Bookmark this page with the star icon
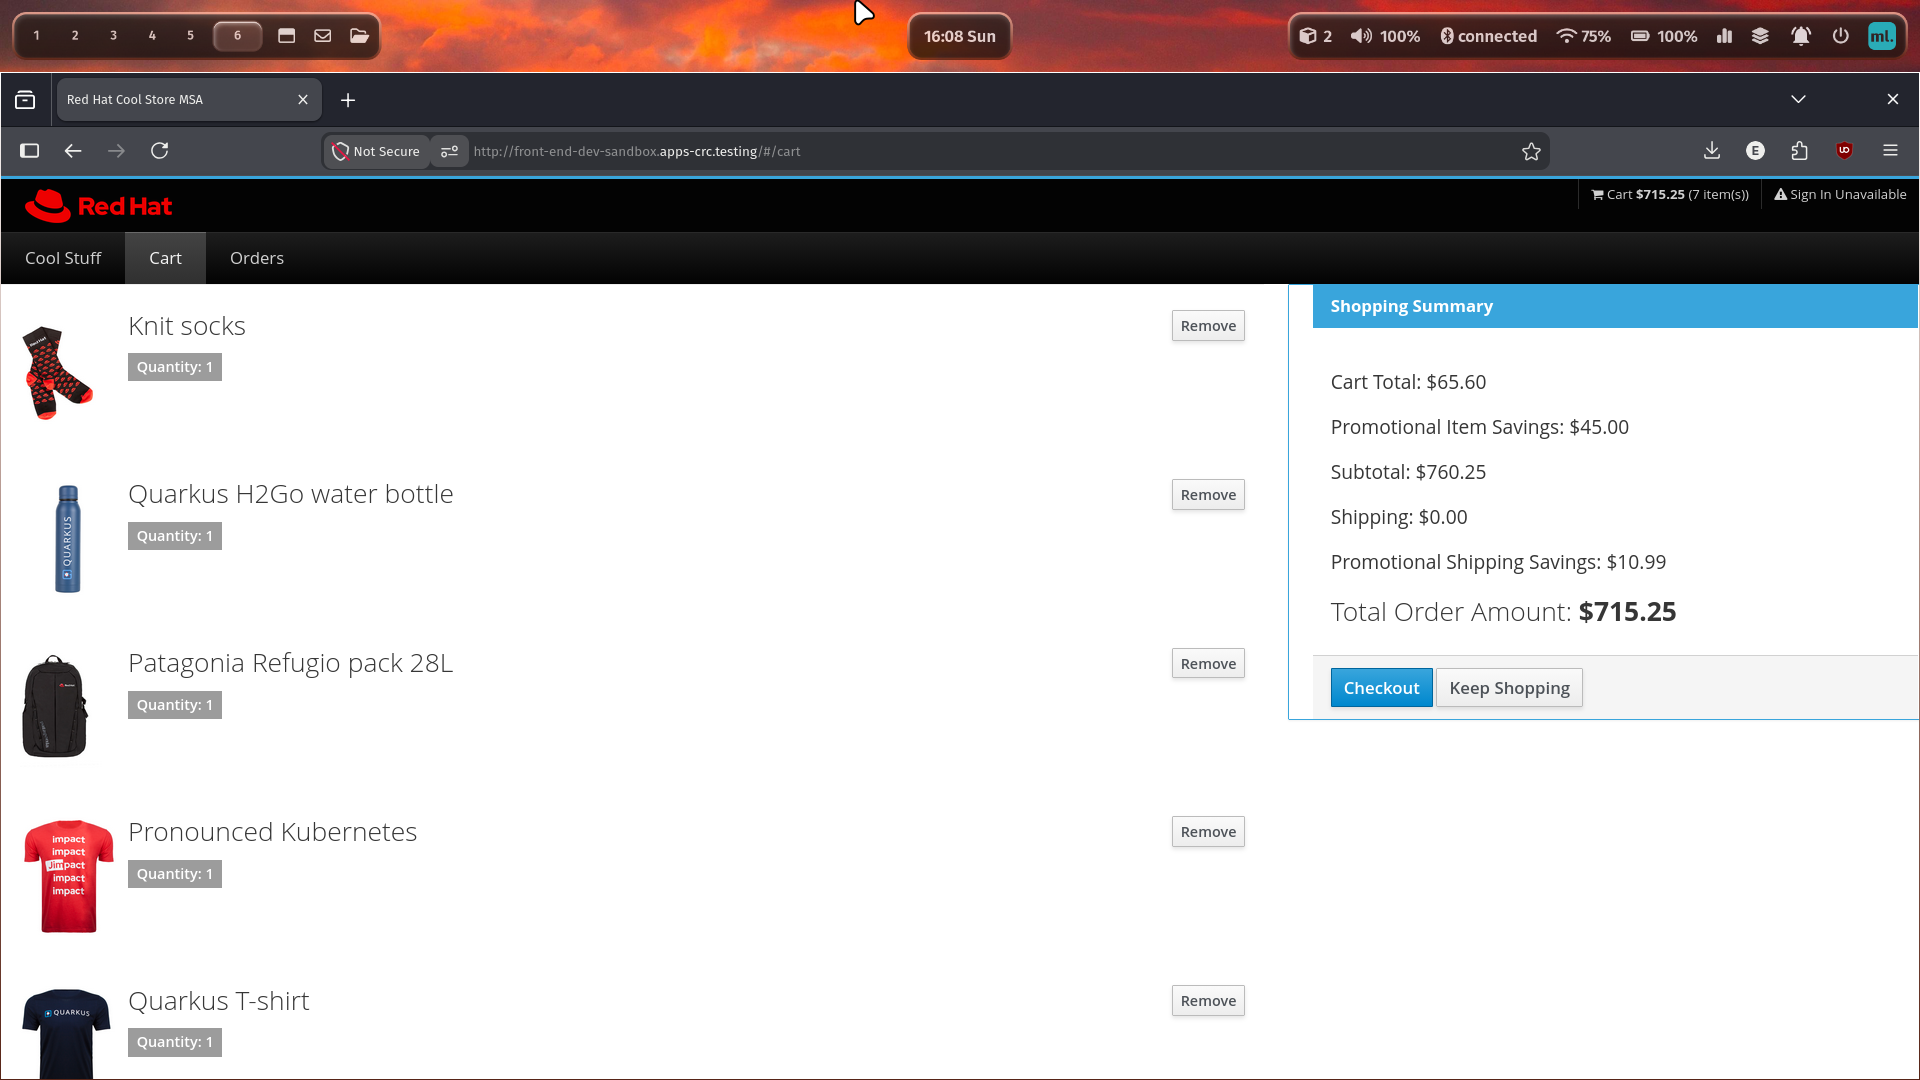1920x1080 pixels. coord(1531,151)
